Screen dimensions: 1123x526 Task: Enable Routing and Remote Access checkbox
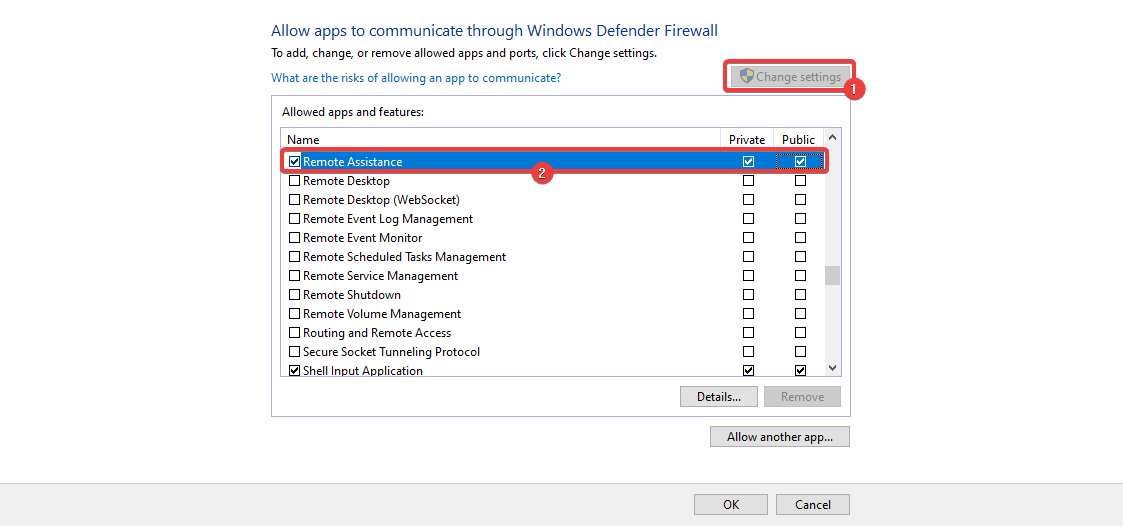pos(294,333)
